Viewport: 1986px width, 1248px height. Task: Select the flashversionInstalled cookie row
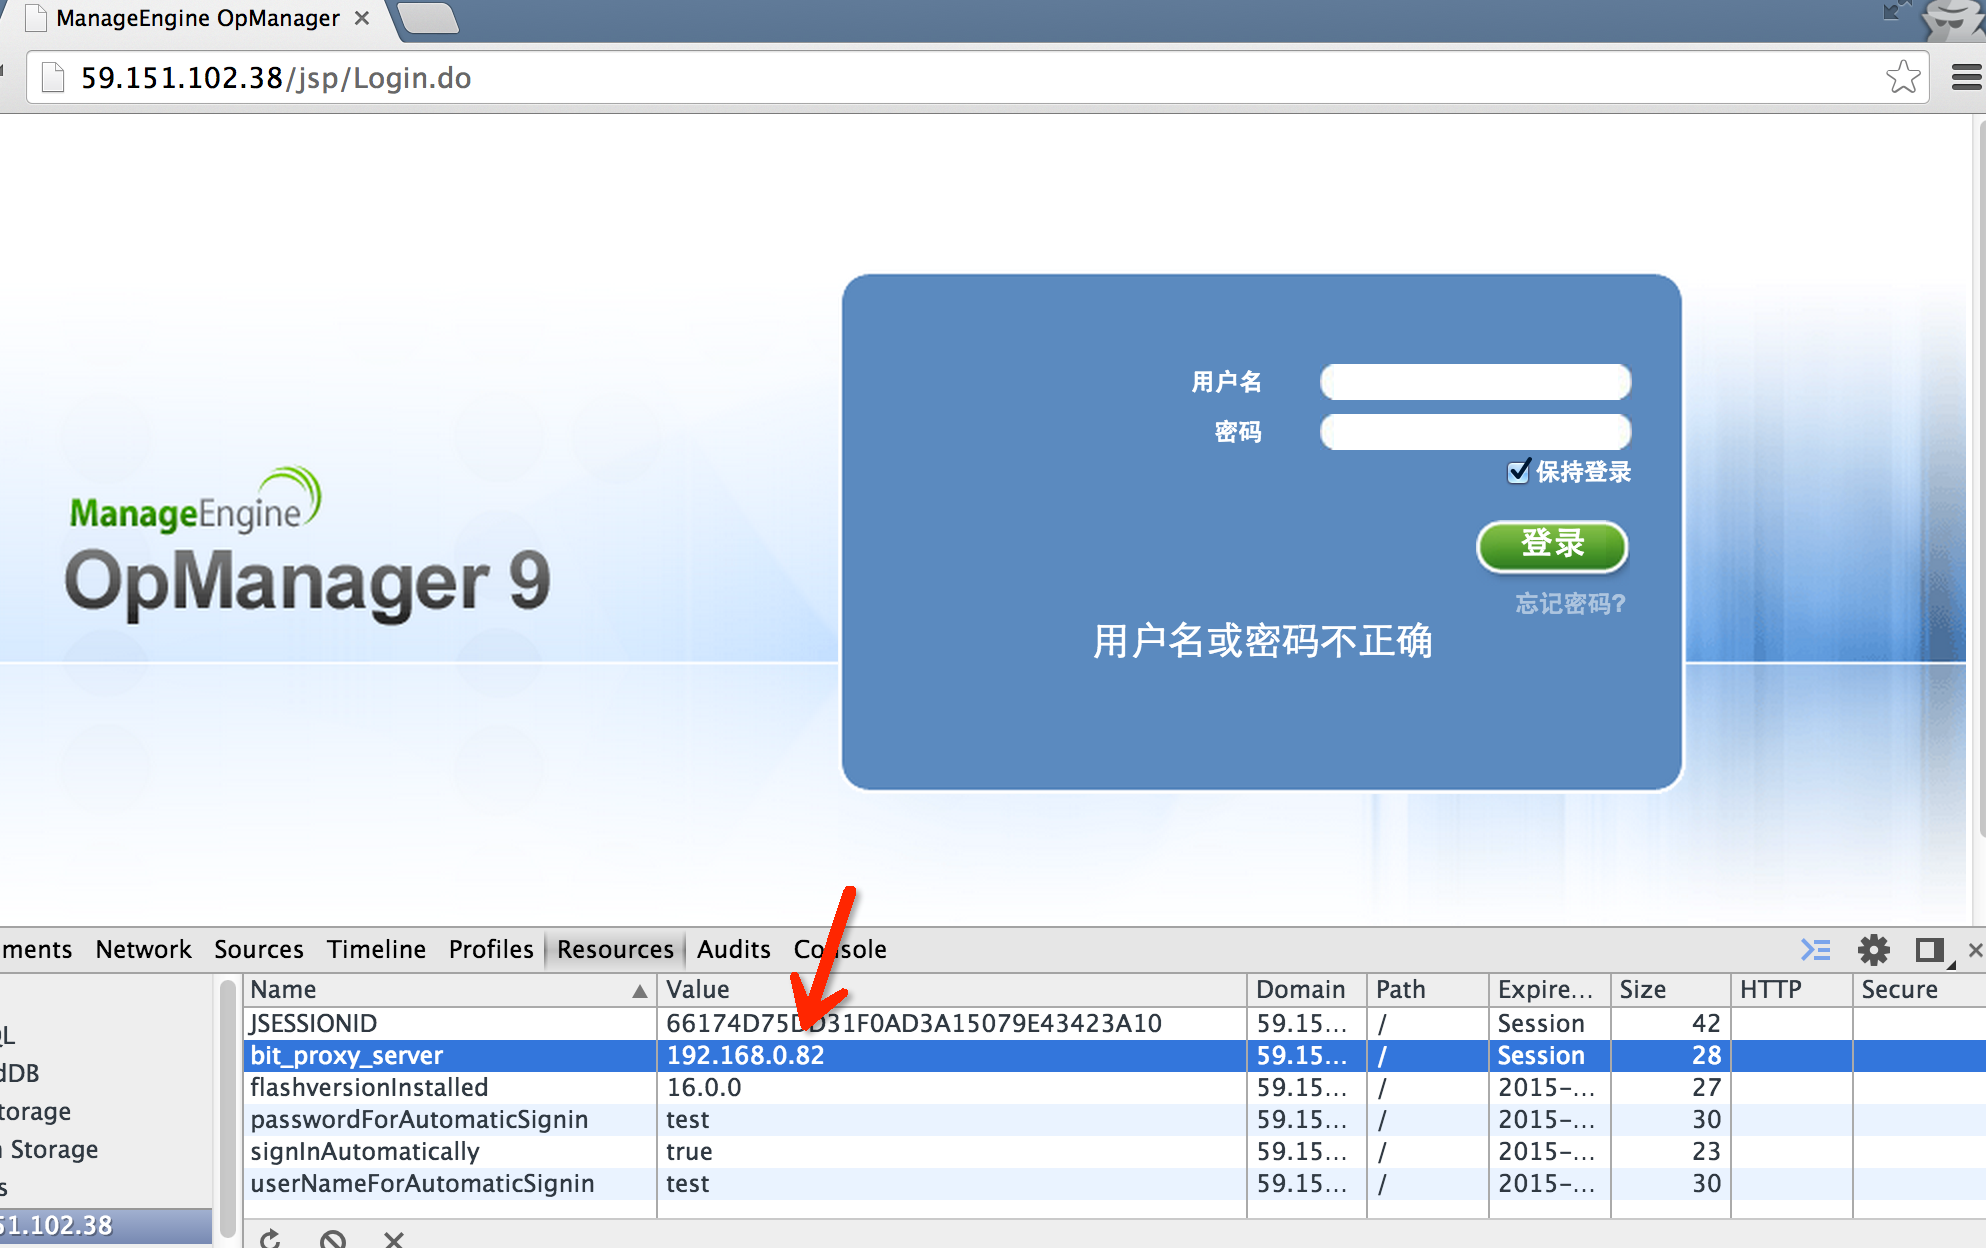1115,1087
